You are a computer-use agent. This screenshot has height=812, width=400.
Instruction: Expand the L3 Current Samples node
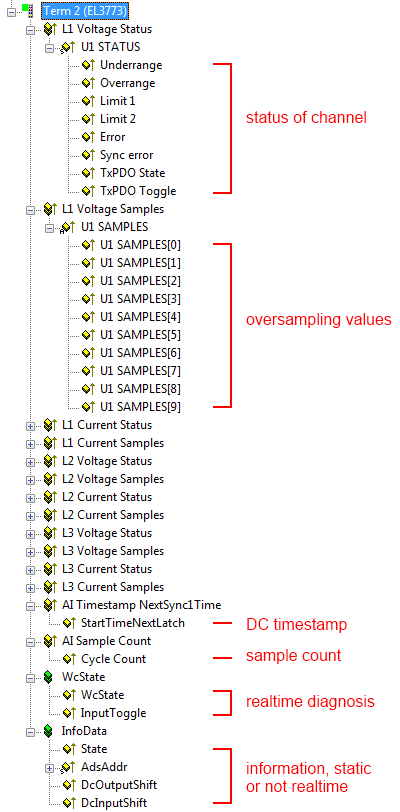[30, 588]
